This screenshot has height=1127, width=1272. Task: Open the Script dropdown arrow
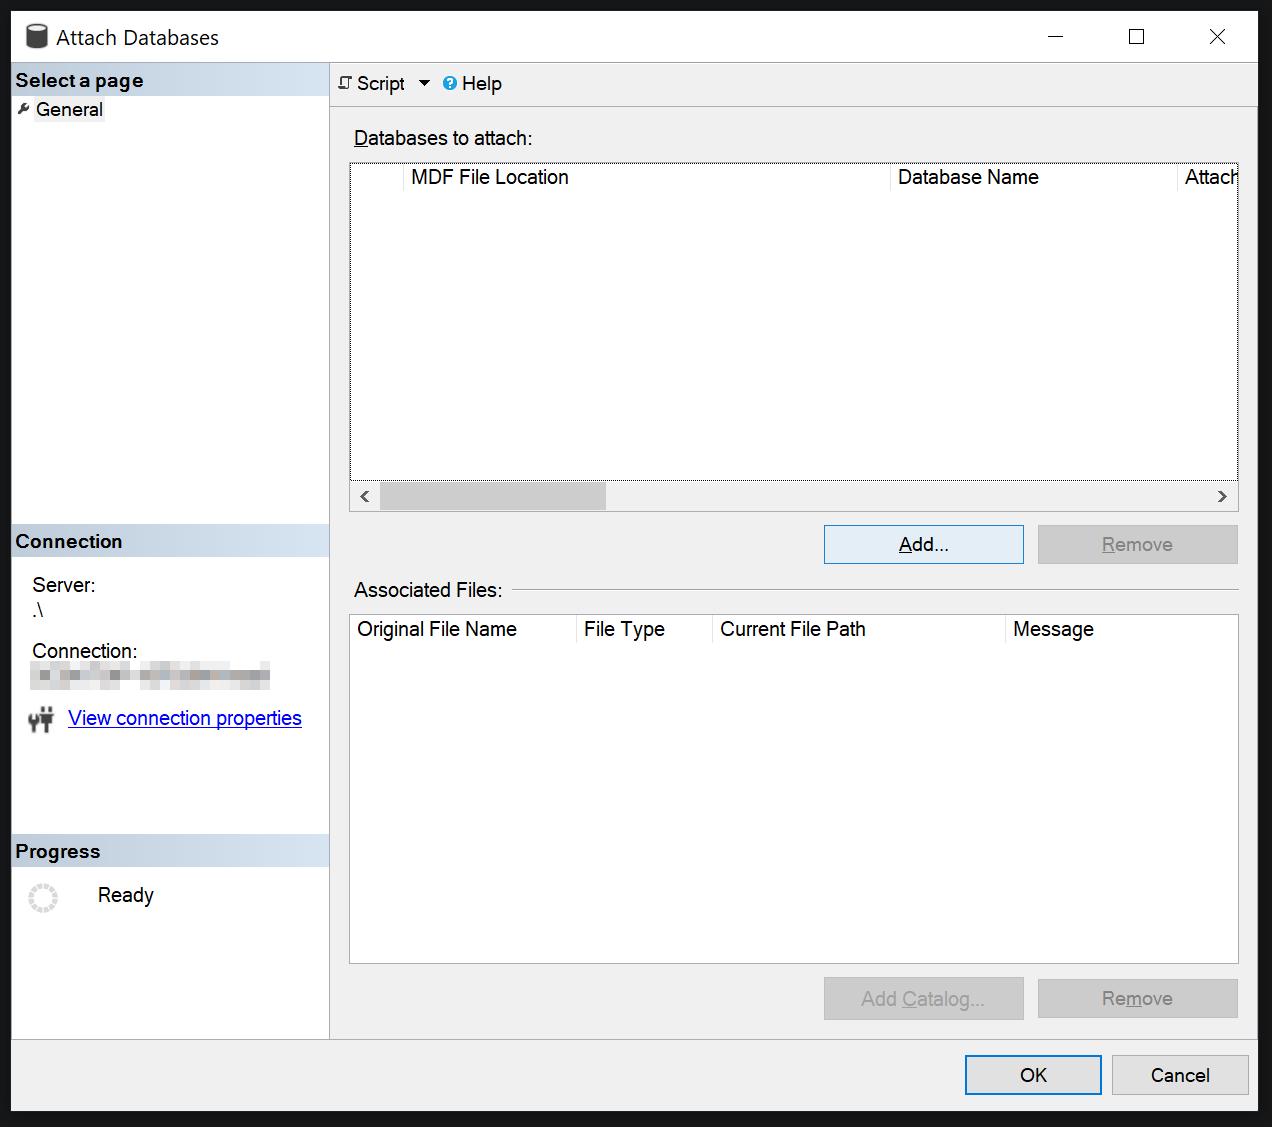[424, 83]
